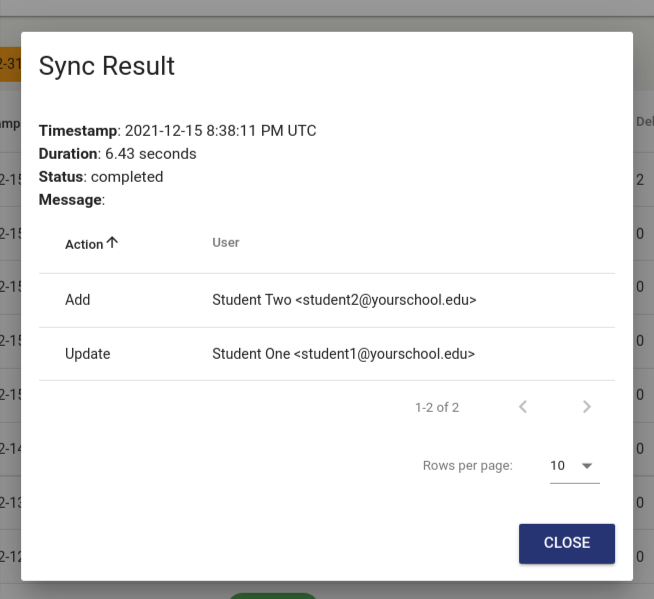Click Student One <student1@yourschool.edu> entry
Viewport: 654px width, 599px height.
[343, 354]
